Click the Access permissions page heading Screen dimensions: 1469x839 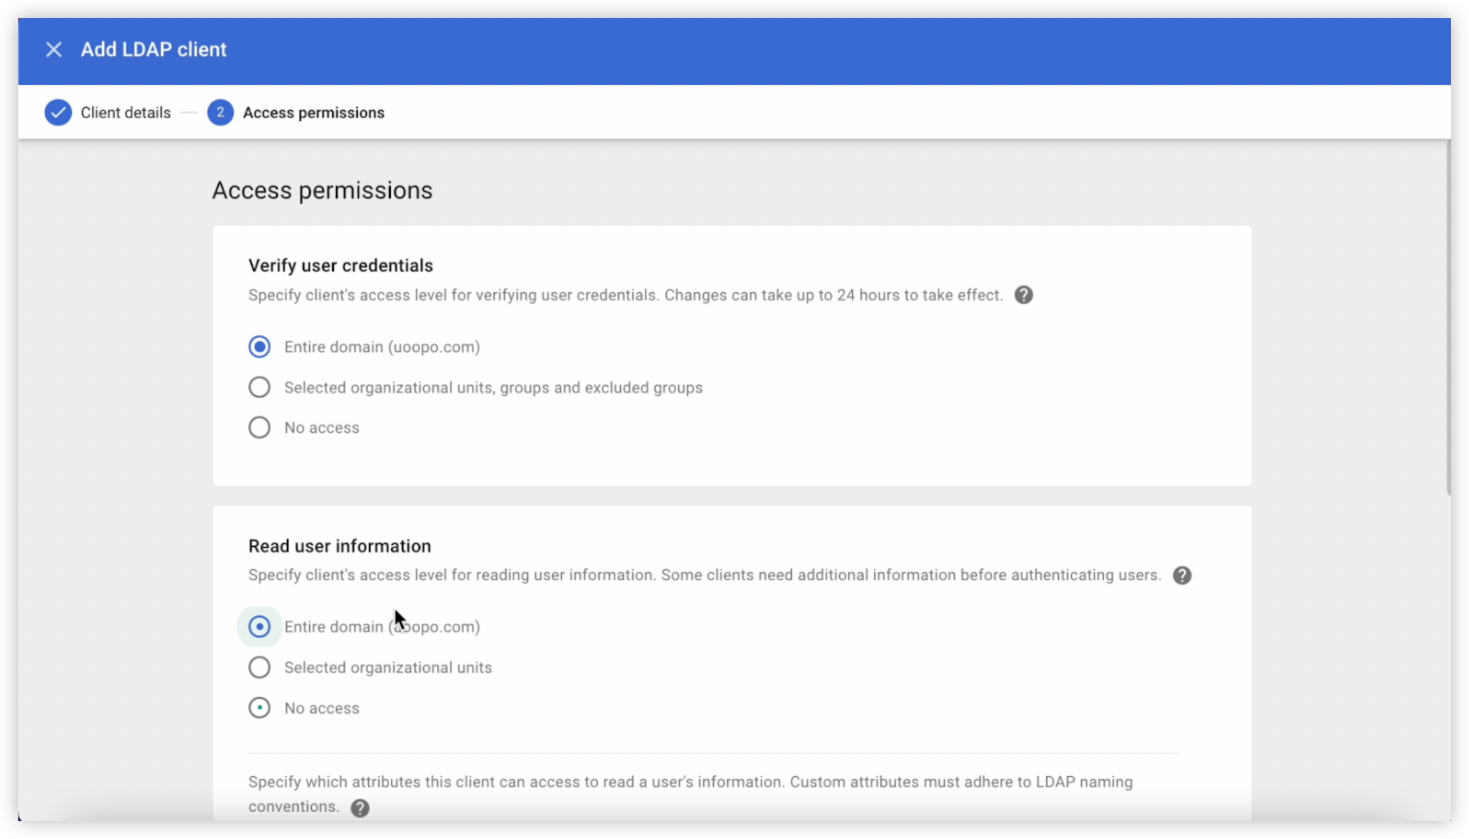pyautogui.click(x=322, y=190)
